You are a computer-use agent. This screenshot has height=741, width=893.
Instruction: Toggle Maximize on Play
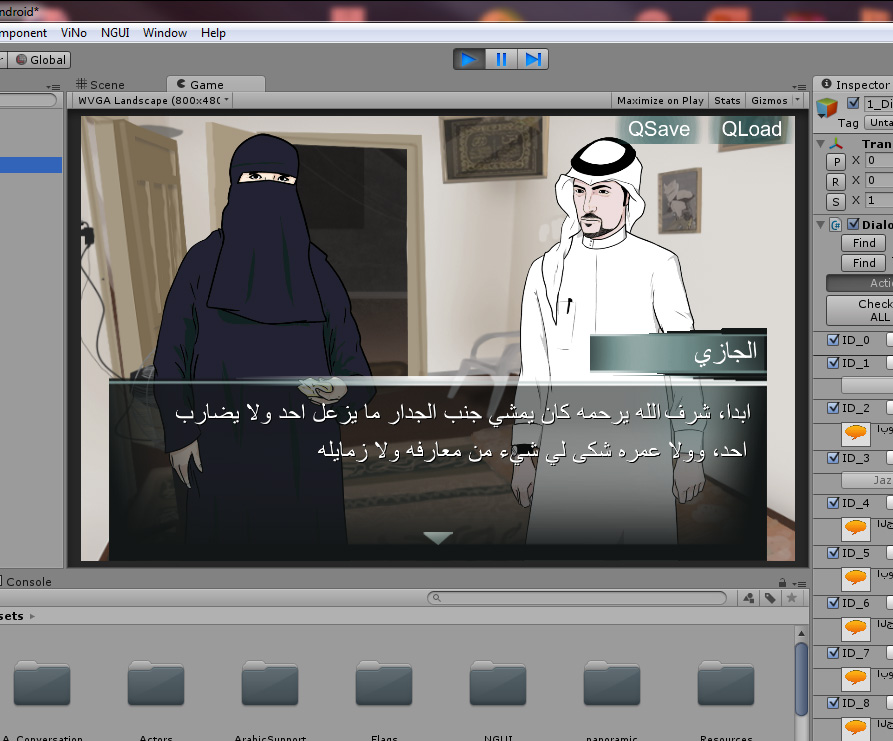pyautogui.click(x=660, y=100)
